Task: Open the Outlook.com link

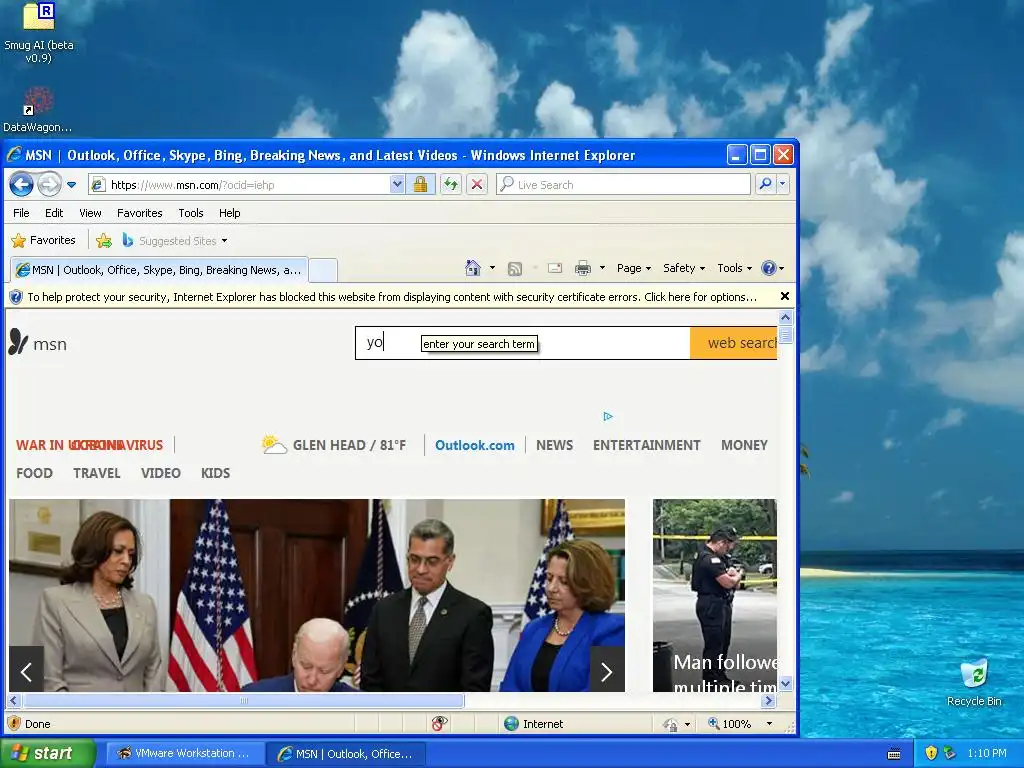Action: pos(475,445)
